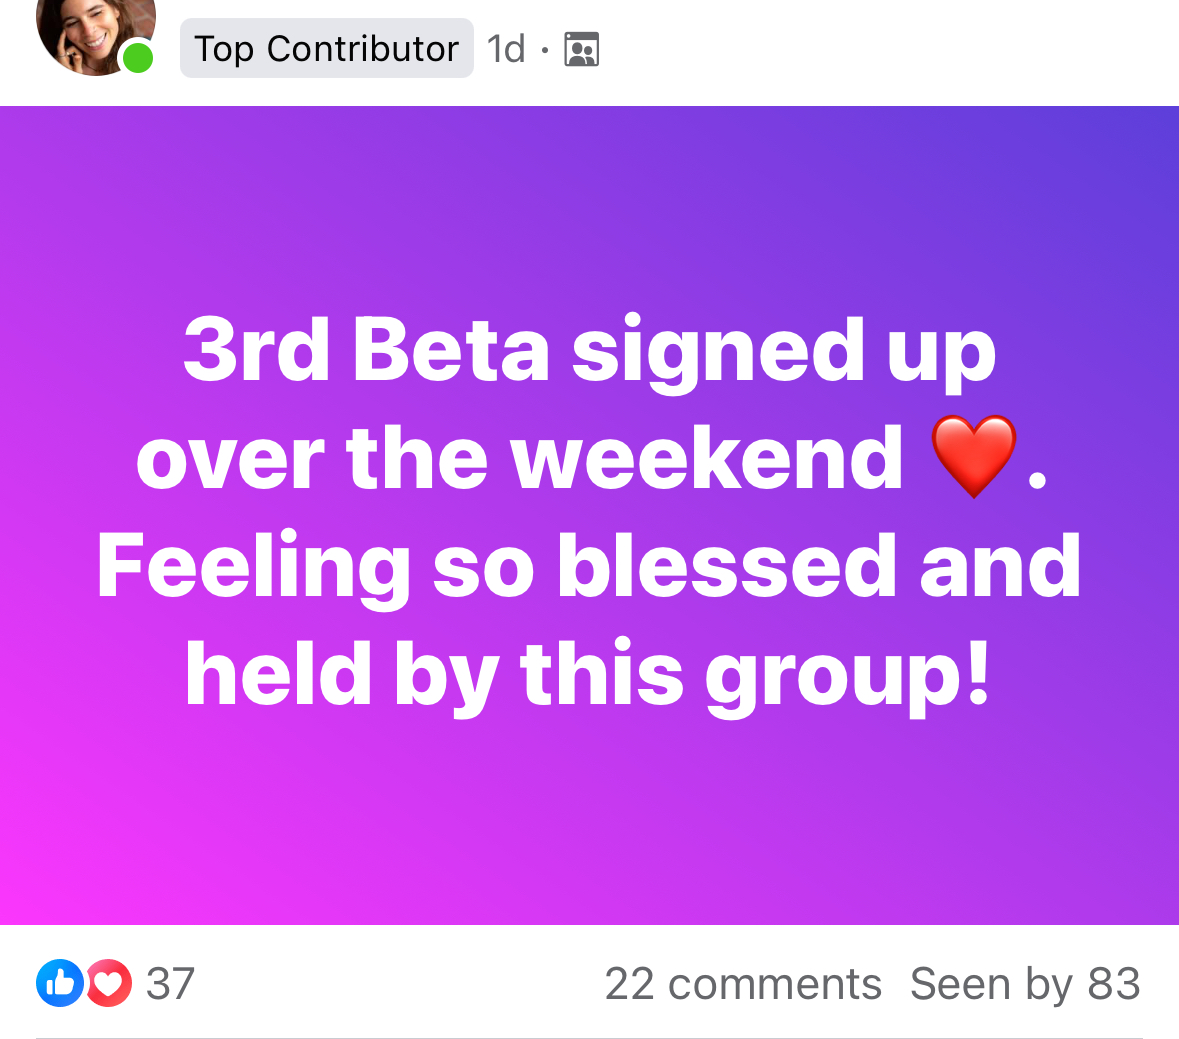Open the Top Contributor badge details

pos(326,47)
